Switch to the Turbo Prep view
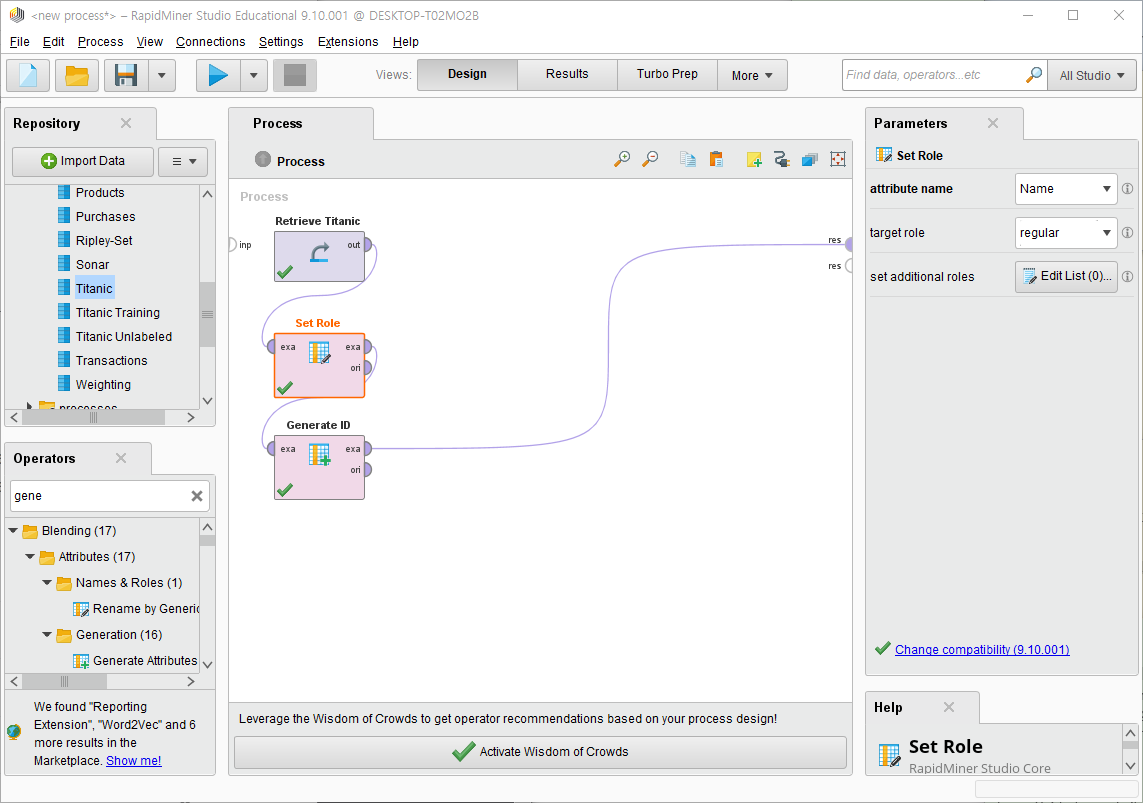Screen dimensions: 1143x803 [667, 74]
